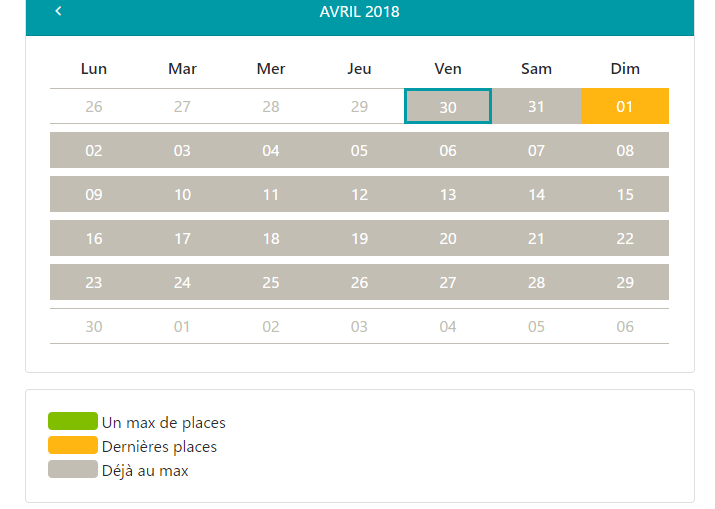Screen dimensions: 715x509
Task: Choose Friday 20 April
Action: click(x=448, y=238)
